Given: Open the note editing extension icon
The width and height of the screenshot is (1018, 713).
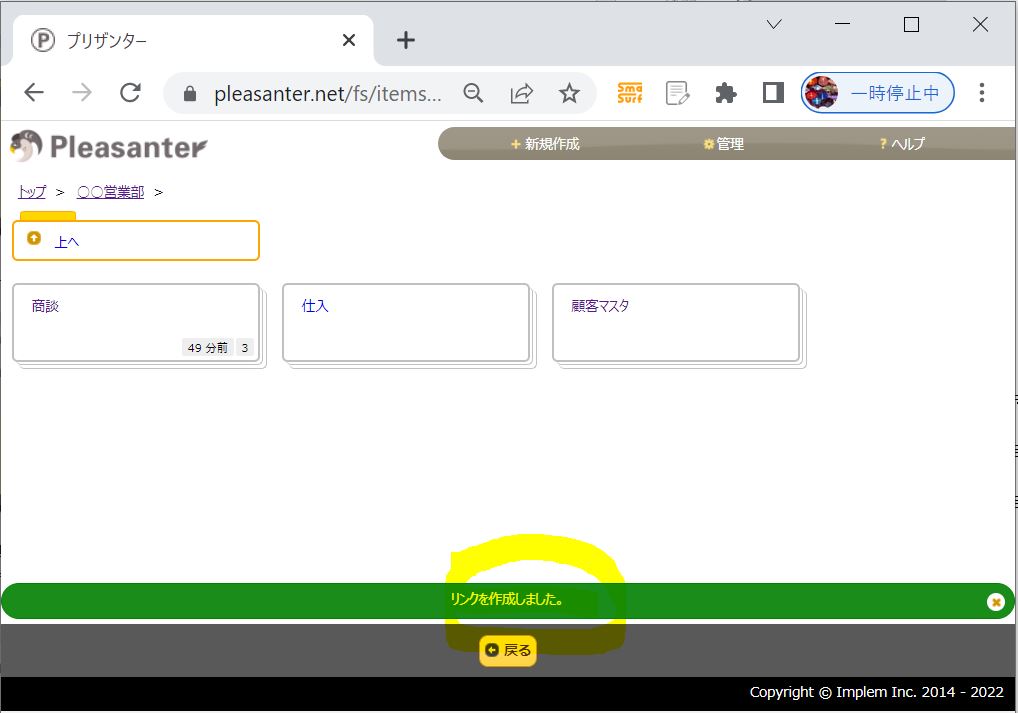Looking at the screenshot, I should point(677,93).
